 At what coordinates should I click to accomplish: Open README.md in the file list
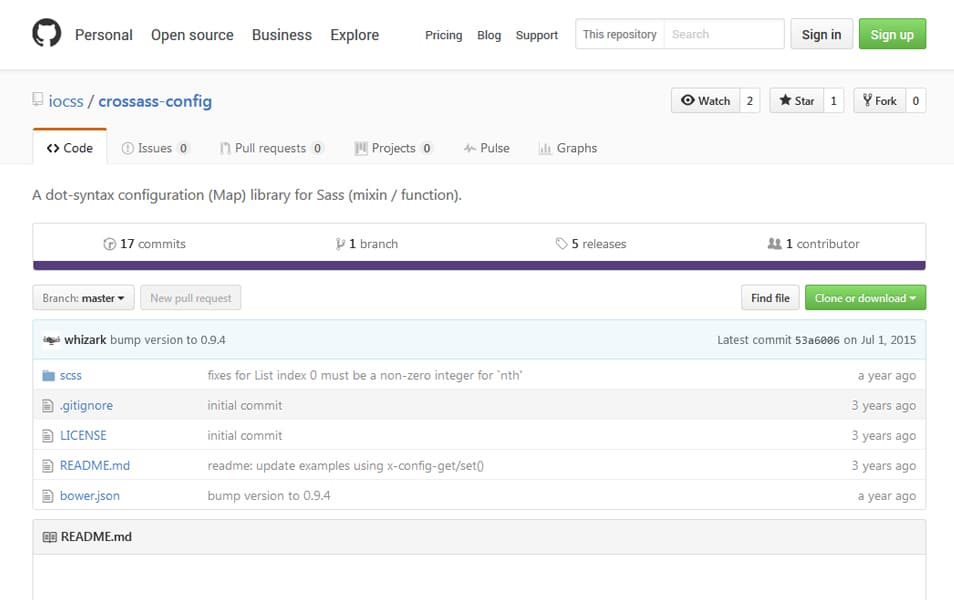95,466
